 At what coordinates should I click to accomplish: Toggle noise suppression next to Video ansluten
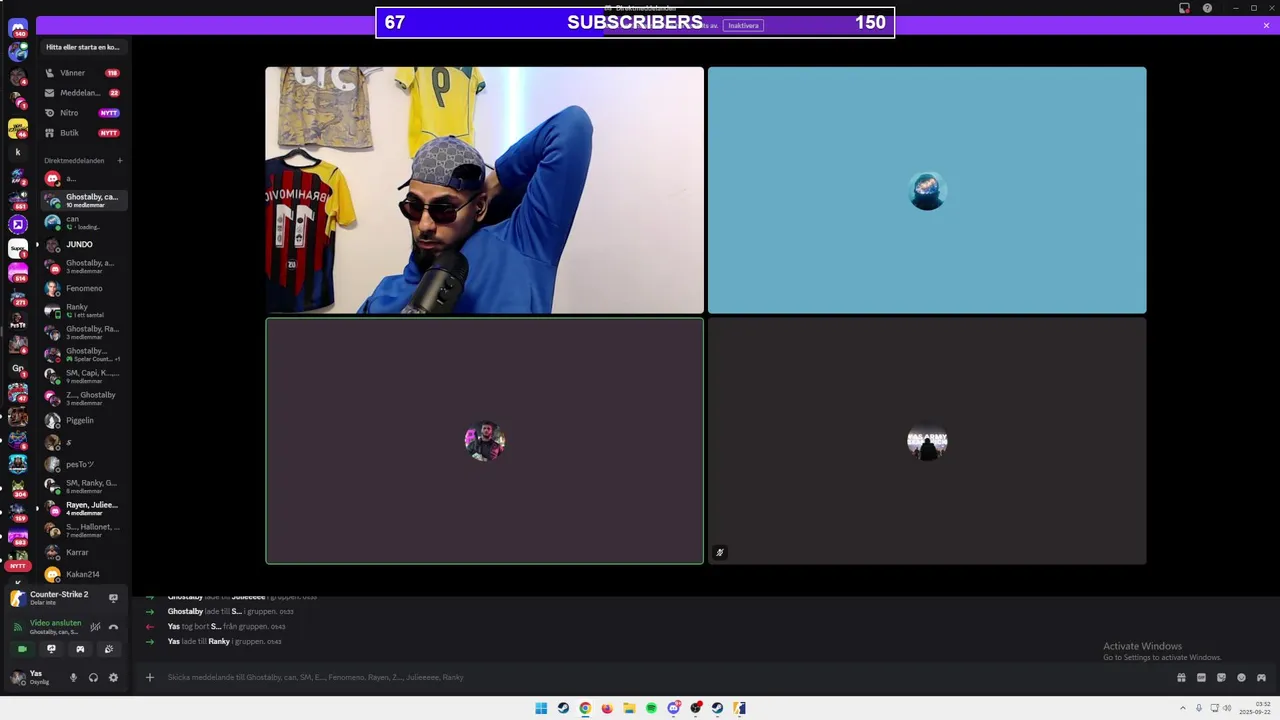coord(95,627)
